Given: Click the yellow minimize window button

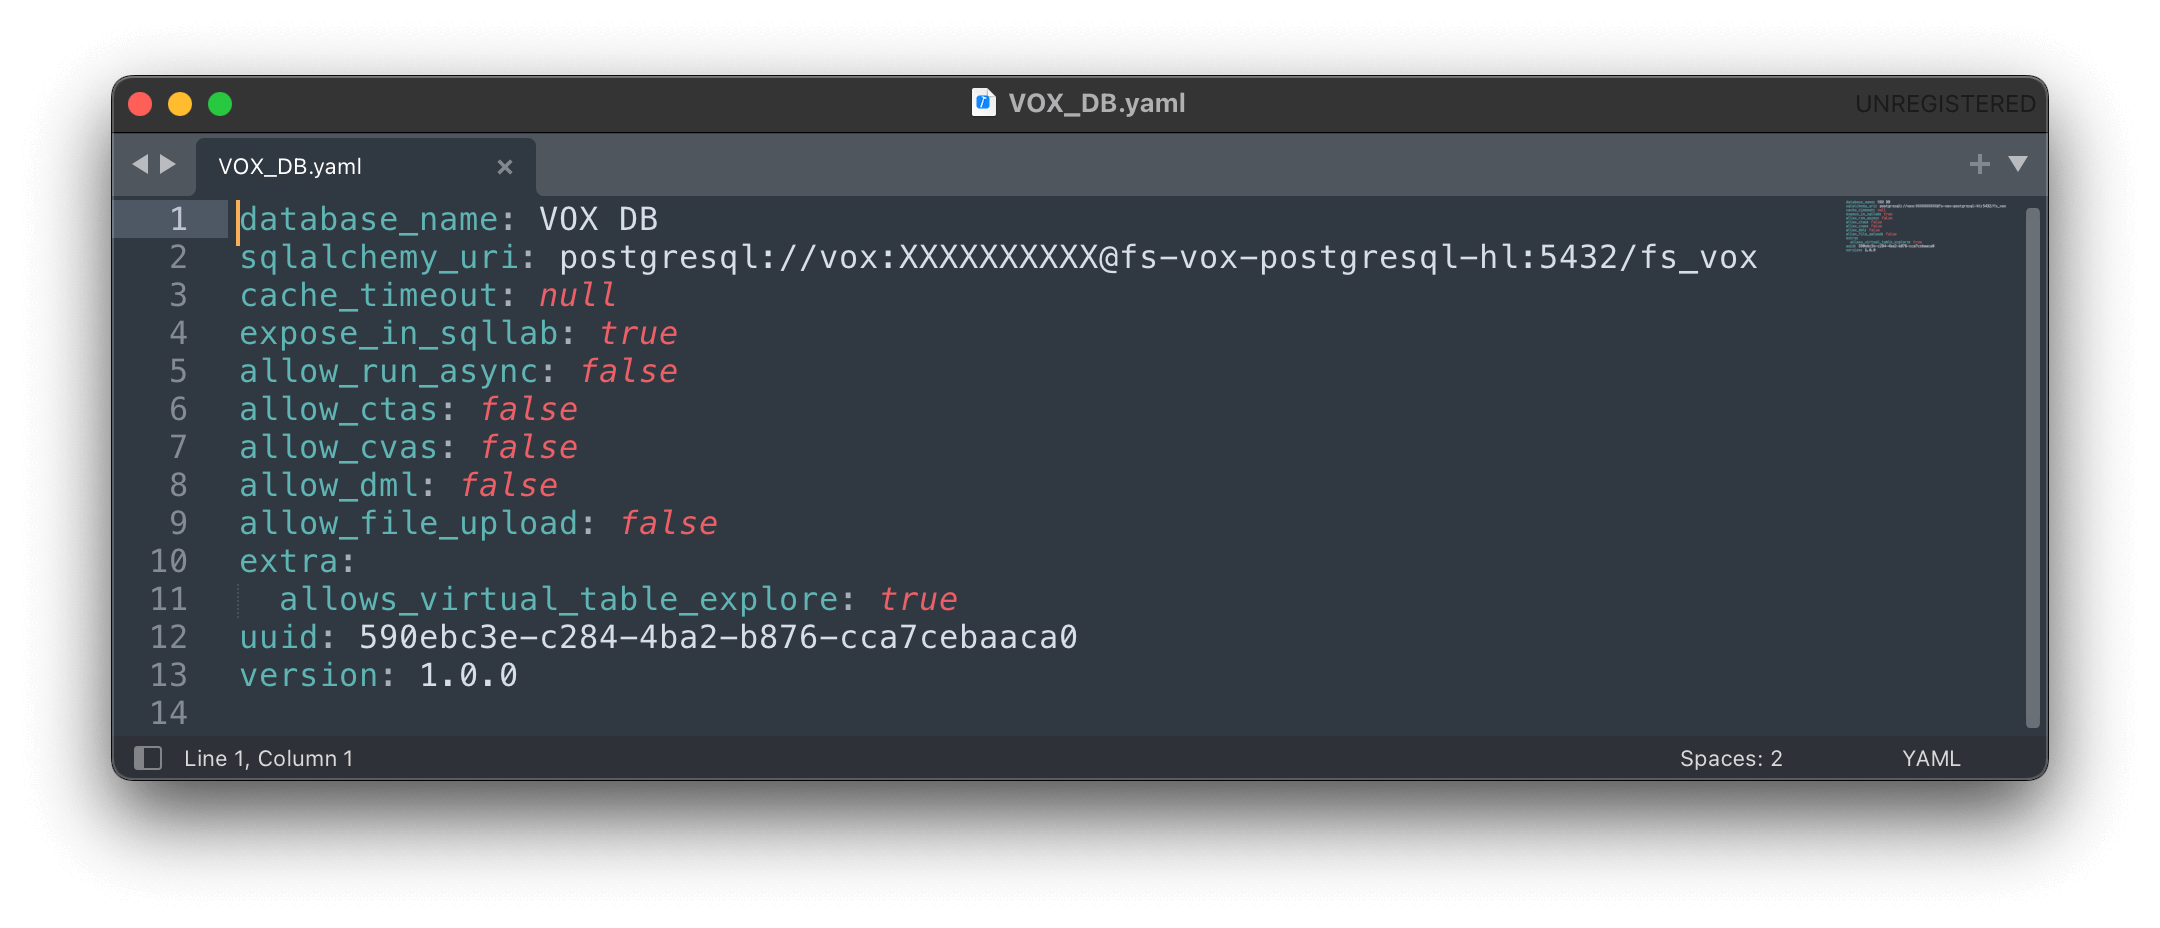Looking at the screenshot, I should (x=180, y=104).
